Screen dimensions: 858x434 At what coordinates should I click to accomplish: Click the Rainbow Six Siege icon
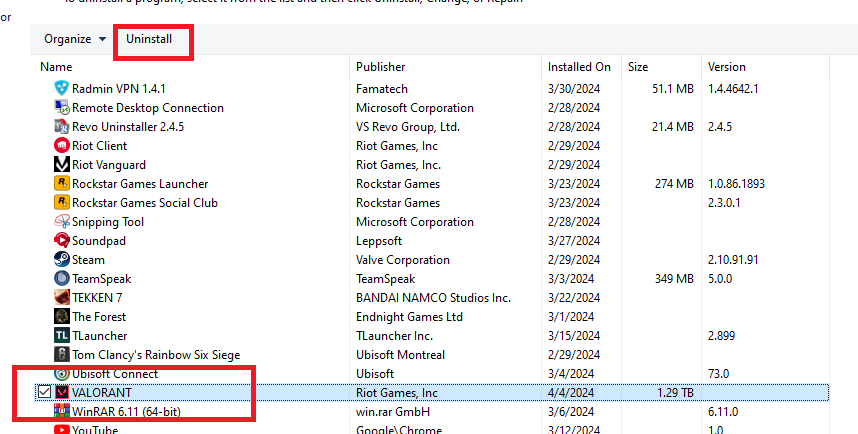pyautogui.click(x=62, y=355)
